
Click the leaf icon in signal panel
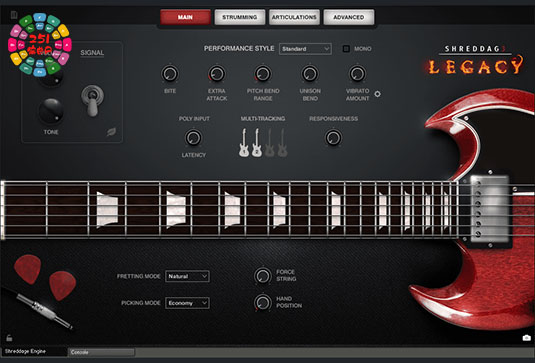pyautogui.click(x=111, y=132)
